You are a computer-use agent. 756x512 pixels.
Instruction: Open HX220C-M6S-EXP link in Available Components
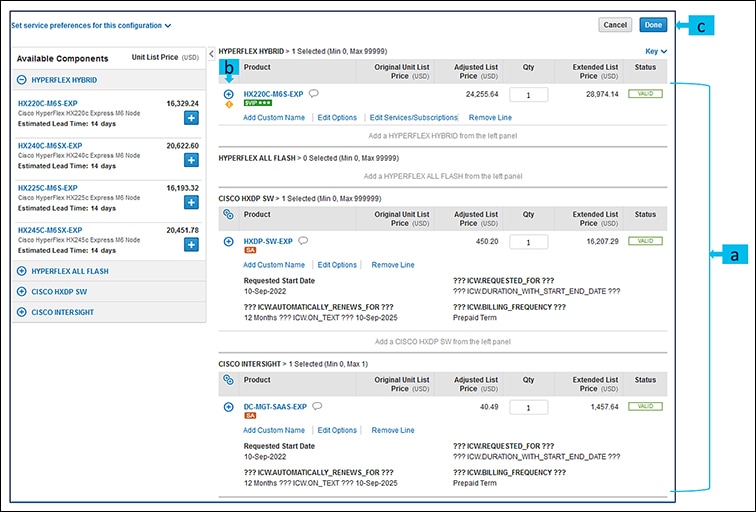48,103
